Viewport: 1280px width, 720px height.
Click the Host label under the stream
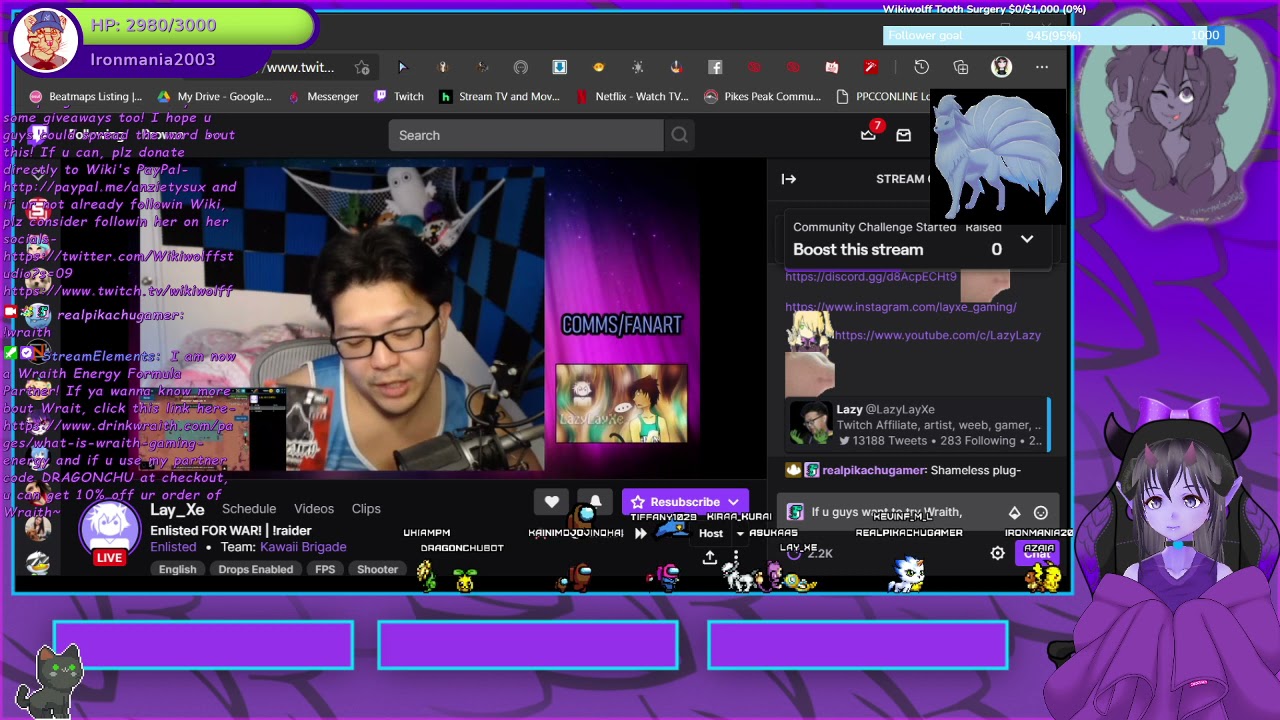[x=711, y=533]
